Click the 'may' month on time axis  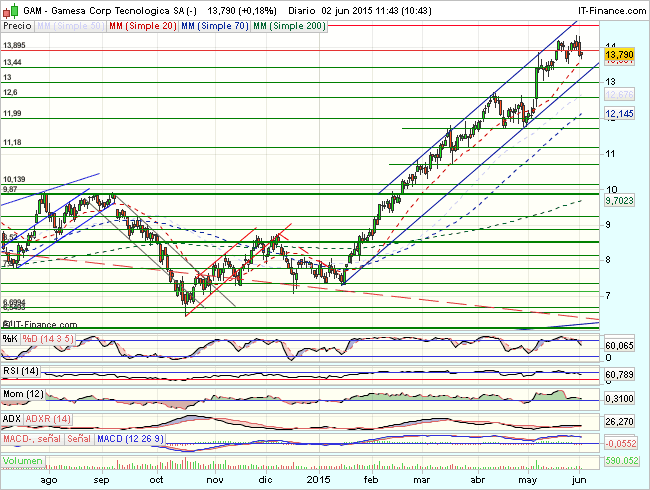[528, 480]
